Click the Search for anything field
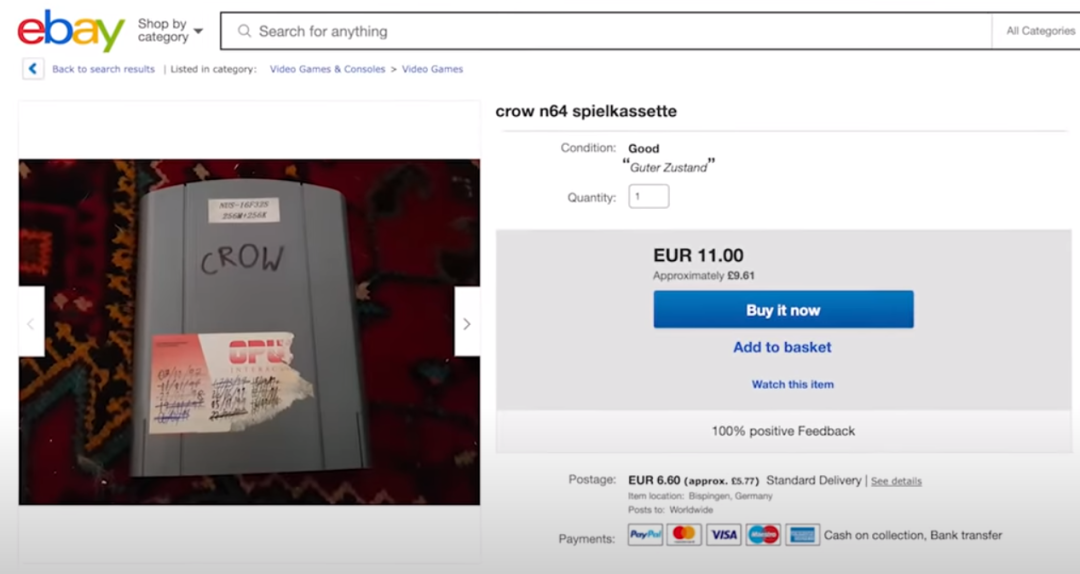This screenshot has height=574, width=1080. (606, 31)
